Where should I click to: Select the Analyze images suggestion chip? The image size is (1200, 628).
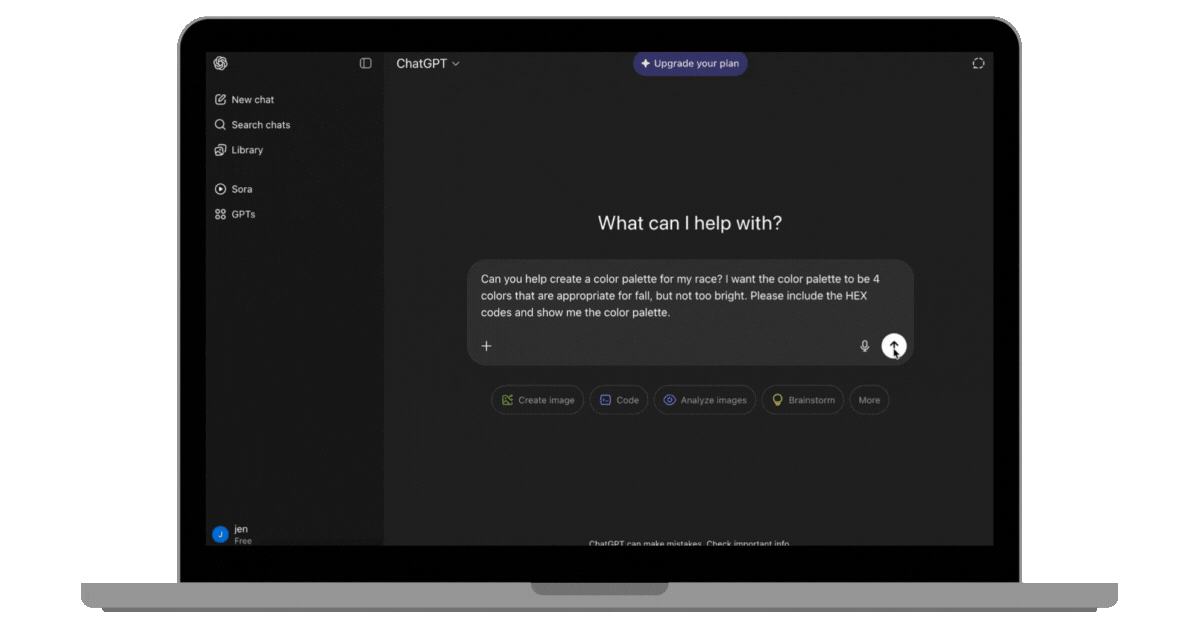pos(705,400)
